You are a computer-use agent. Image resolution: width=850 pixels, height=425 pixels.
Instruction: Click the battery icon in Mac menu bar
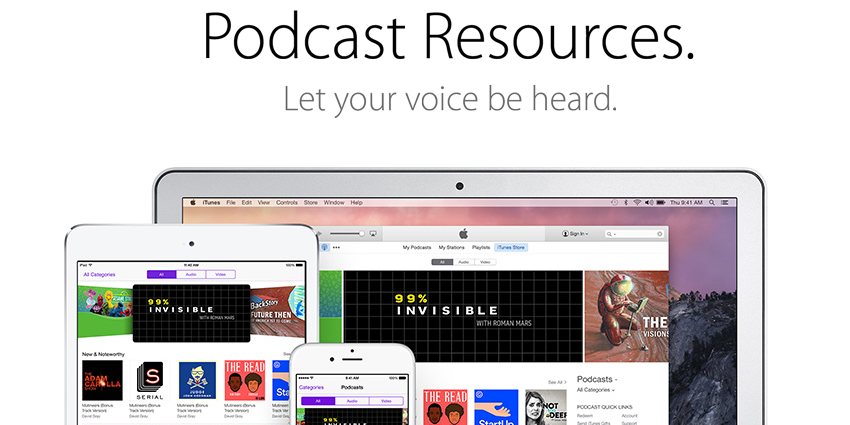pos(661,203)
